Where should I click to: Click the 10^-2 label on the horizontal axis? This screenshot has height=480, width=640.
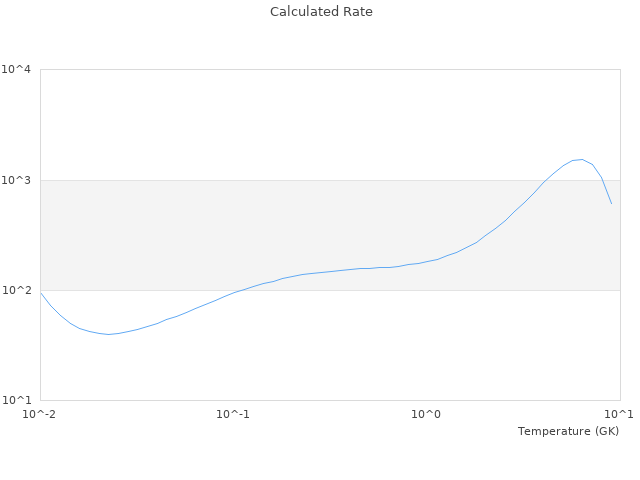(x=40, y=414)
